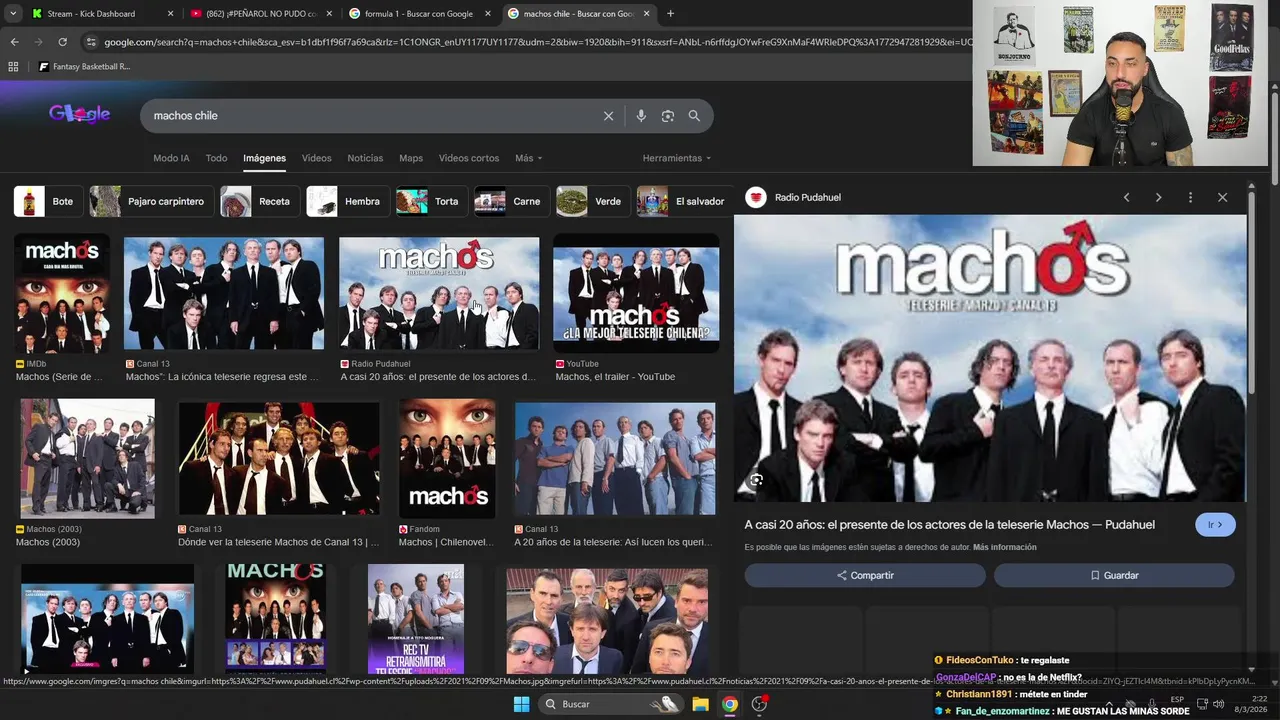The width and height of the screenshot is (1280, 720).
Task: Open YouTube Machos trailer thumbnail
Action: (x=636, y=293)
